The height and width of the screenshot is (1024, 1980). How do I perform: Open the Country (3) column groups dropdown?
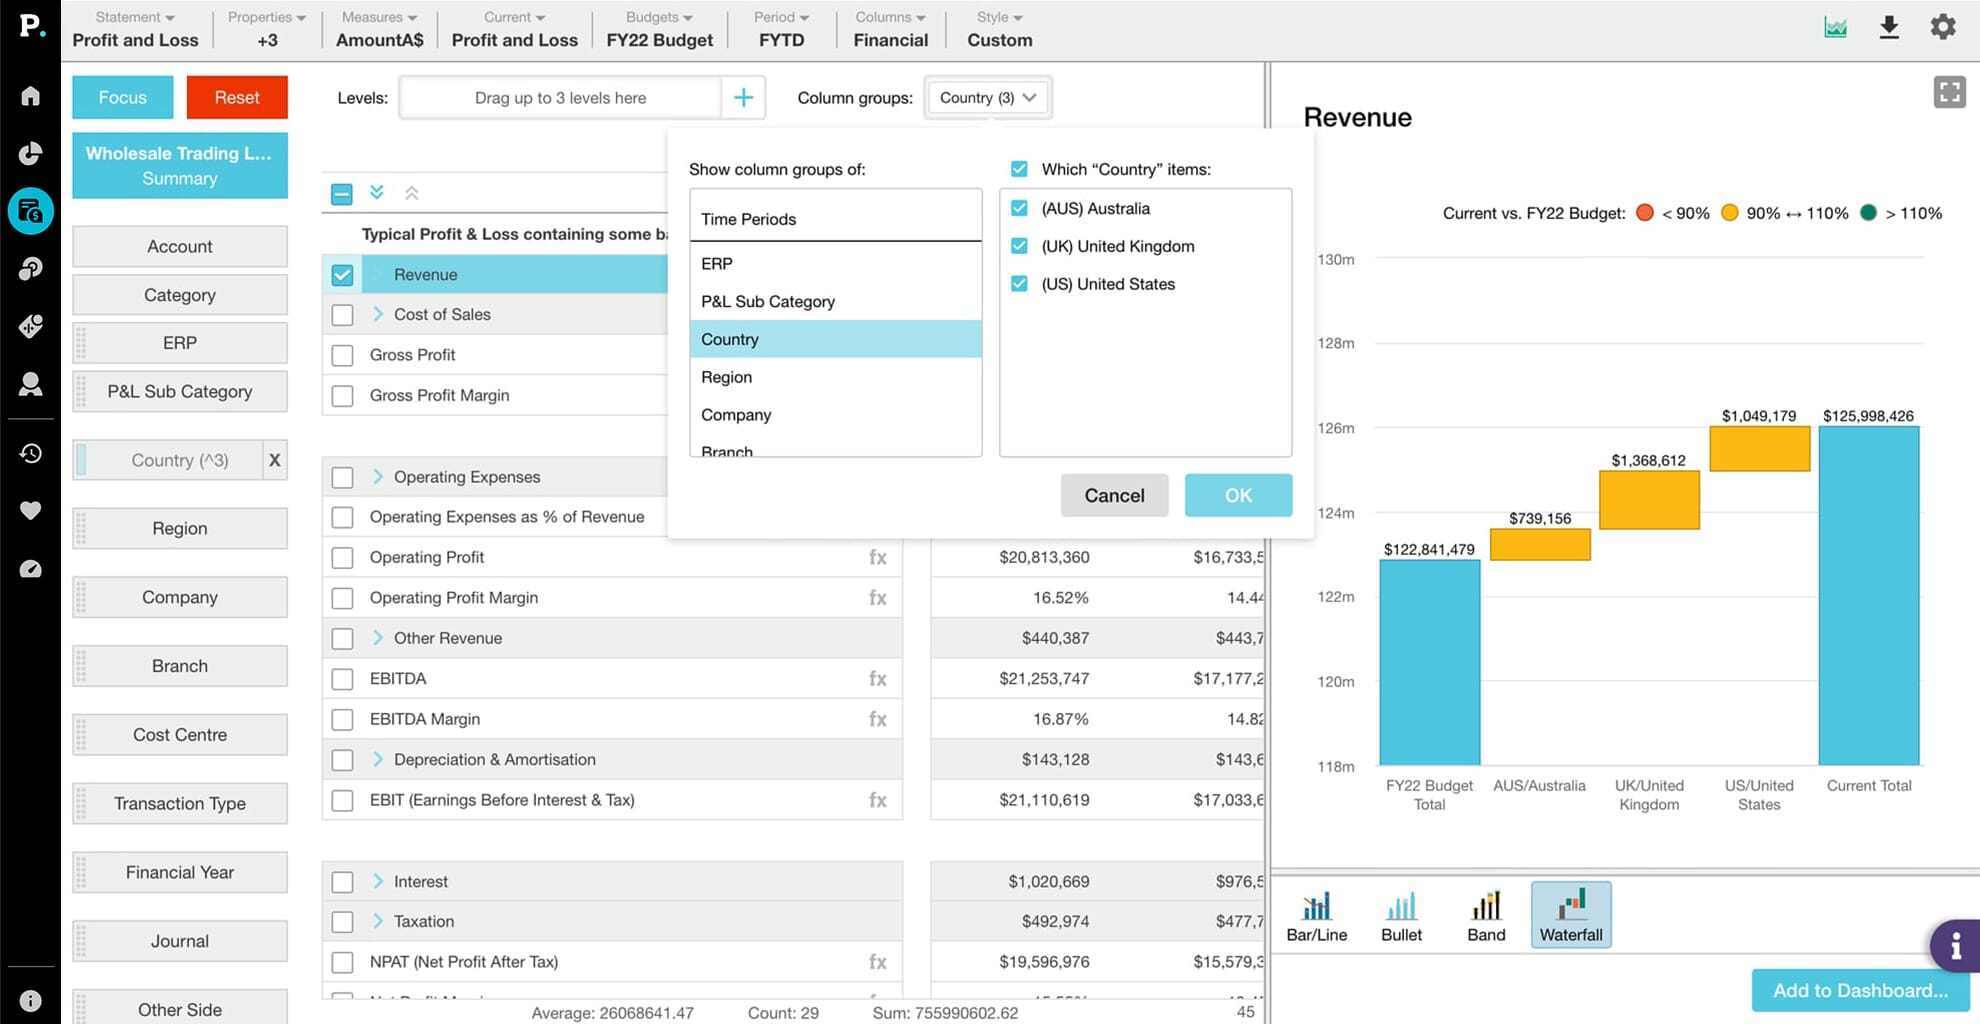[987, 97]
